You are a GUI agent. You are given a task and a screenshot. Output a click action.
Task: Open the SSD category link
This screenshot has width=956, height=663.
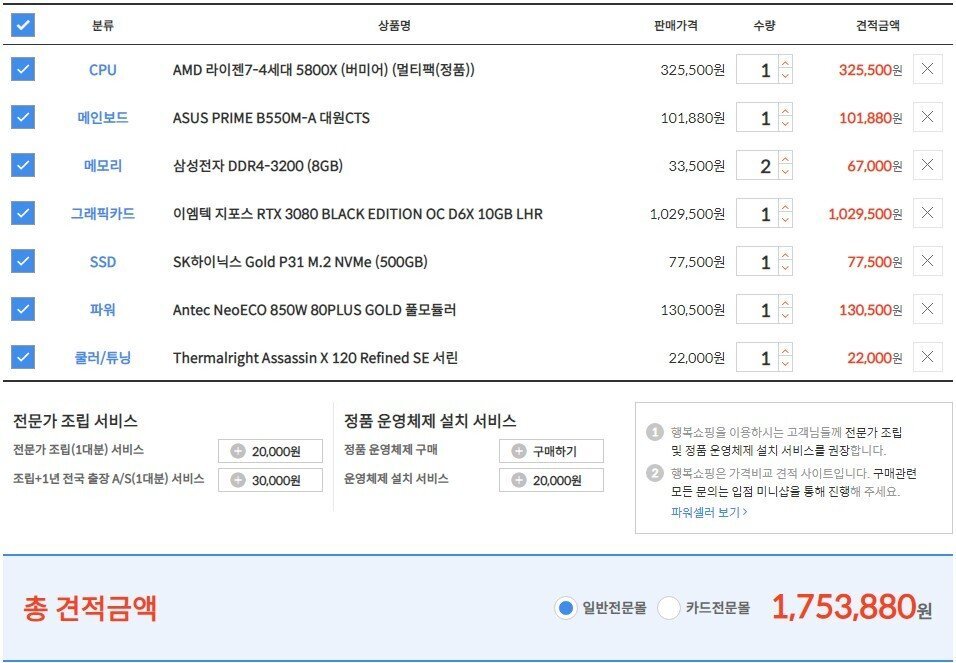pyautogui.click(x=102, y=262)
